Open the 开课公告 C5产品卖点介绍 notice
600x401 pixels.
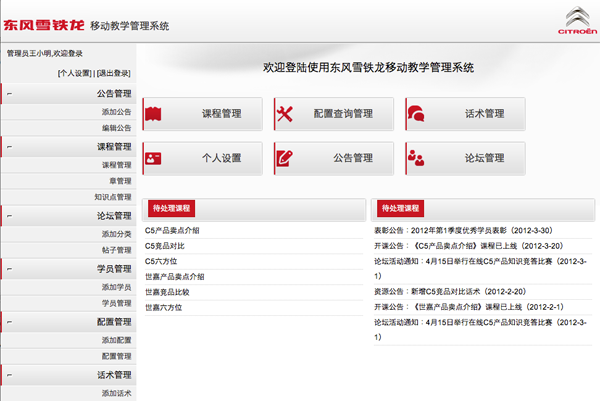tap(469, 246)
